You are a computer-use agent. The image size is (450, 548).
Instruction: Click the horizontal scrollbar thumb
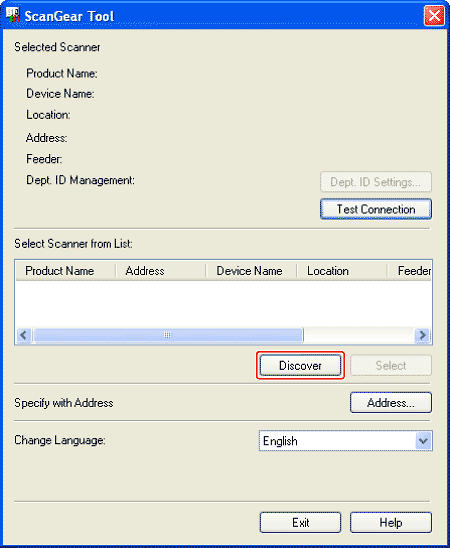(x=167, y=335)
